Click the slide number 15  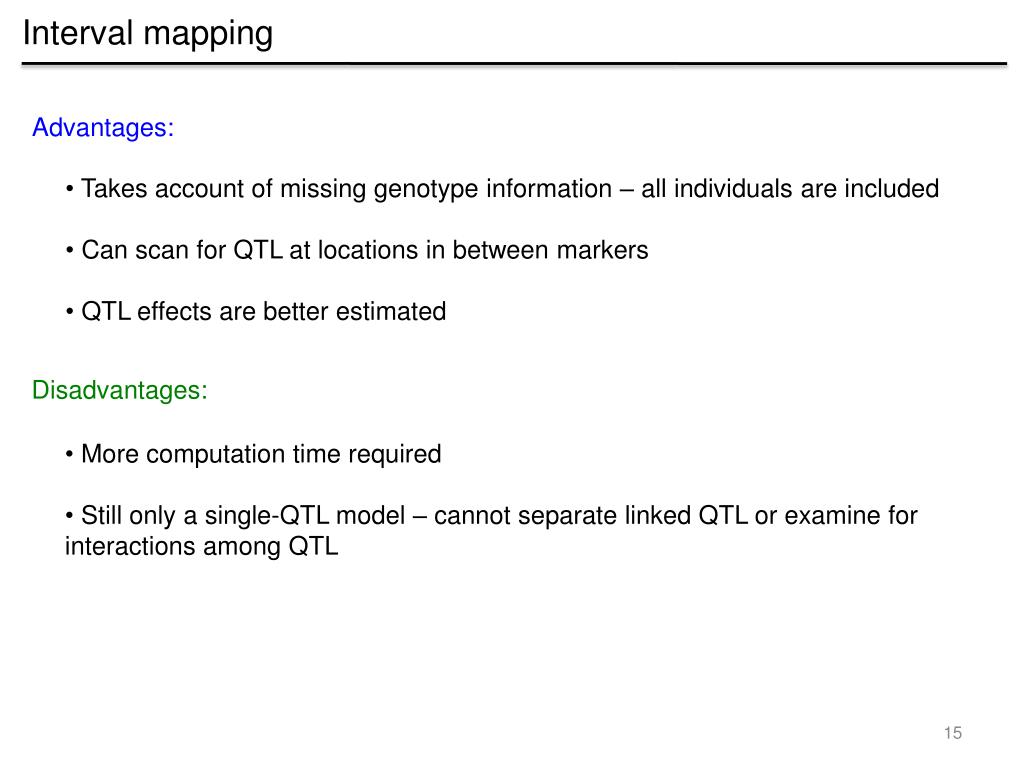click(953, 733)
